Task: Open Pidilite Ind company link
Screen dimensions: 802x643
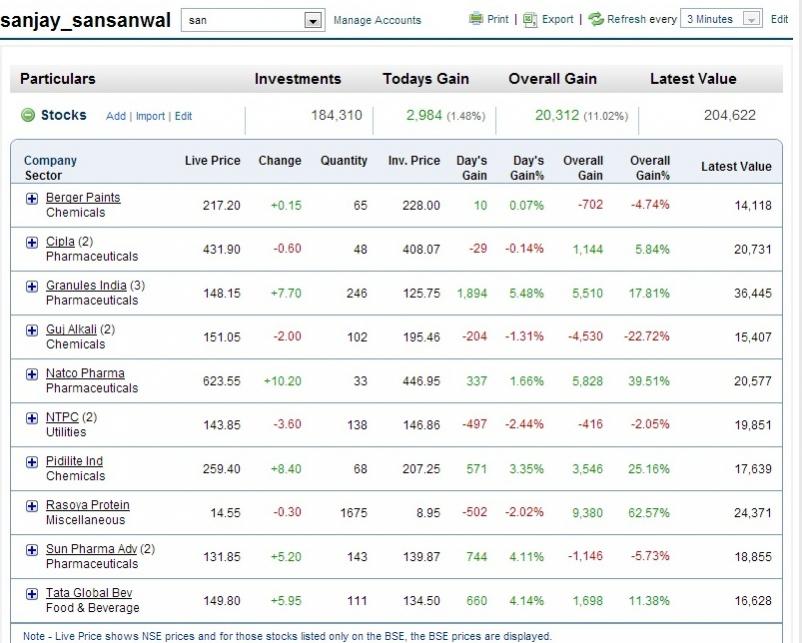Action: point(74,461)
